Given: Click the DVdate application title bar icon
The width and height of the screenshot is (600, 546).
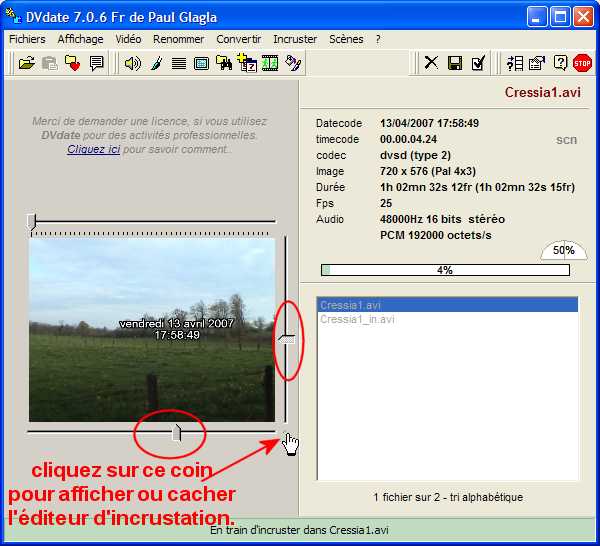Looking at the screenshot, I should 13,16.
